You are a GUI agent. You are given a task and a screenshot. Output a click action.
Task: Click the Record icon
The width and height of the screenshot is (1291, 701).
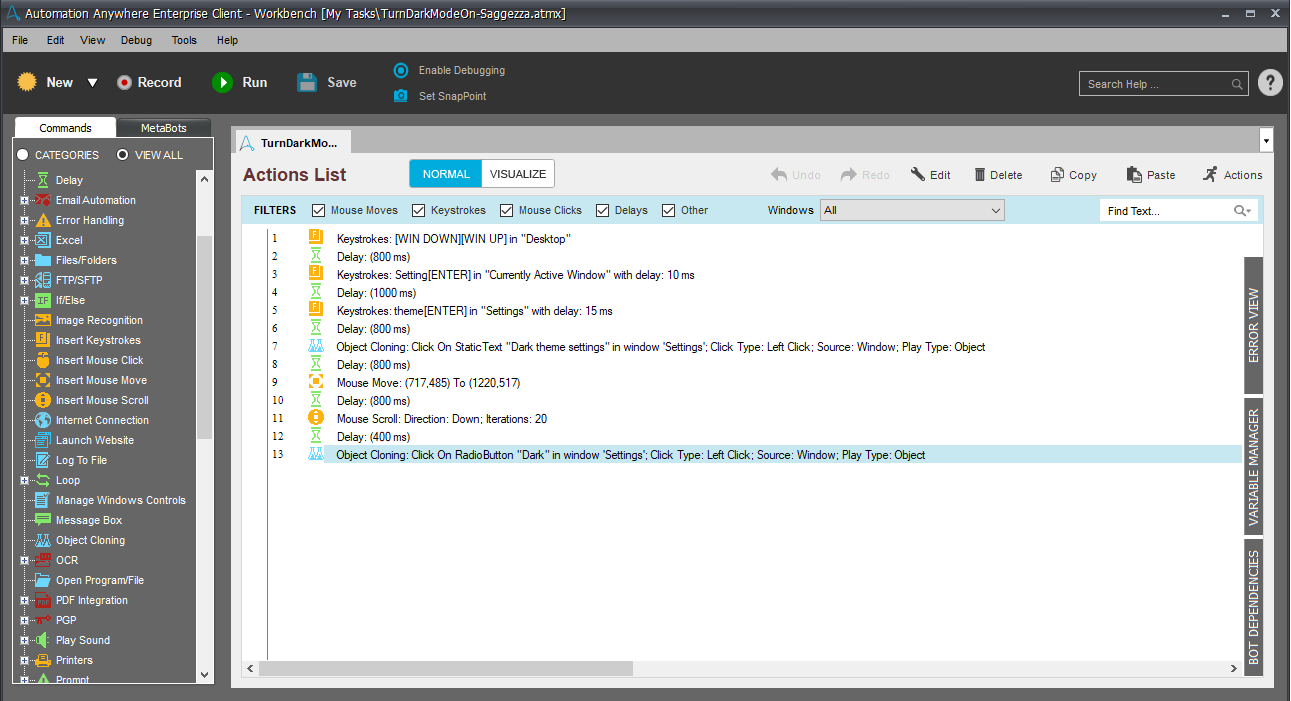(124, 83)
